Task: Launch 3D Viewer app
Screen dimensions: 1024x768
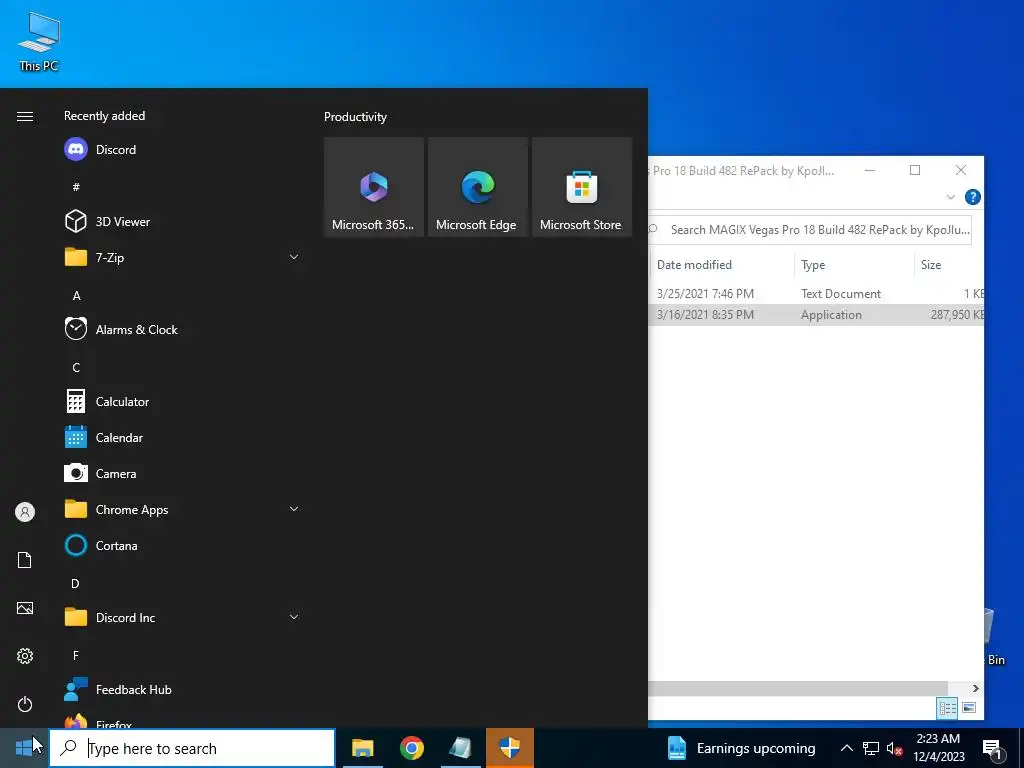Action: [x=182, y=221]
